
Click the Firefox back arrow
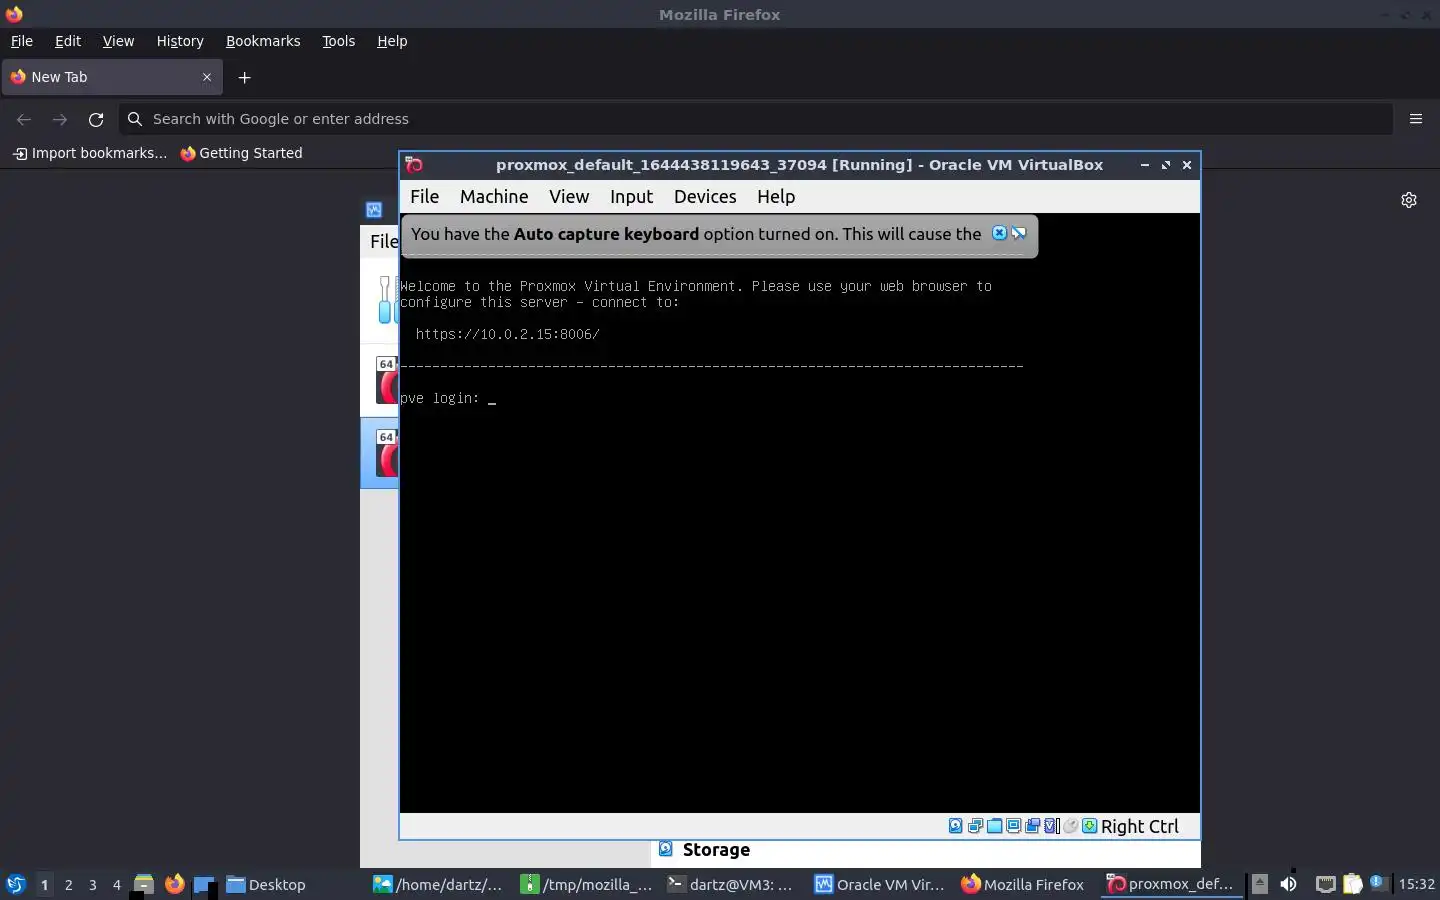(24, 119)
